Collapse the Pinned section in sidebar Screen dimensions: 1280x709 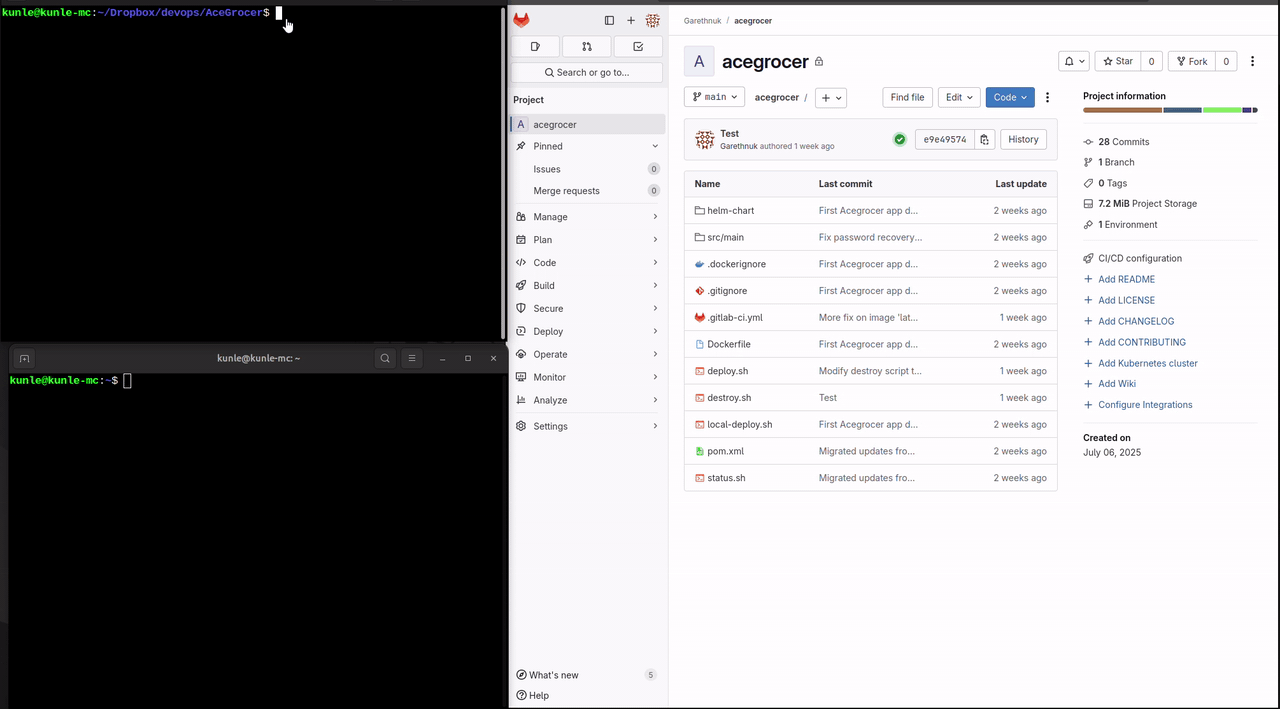[587, 146]
